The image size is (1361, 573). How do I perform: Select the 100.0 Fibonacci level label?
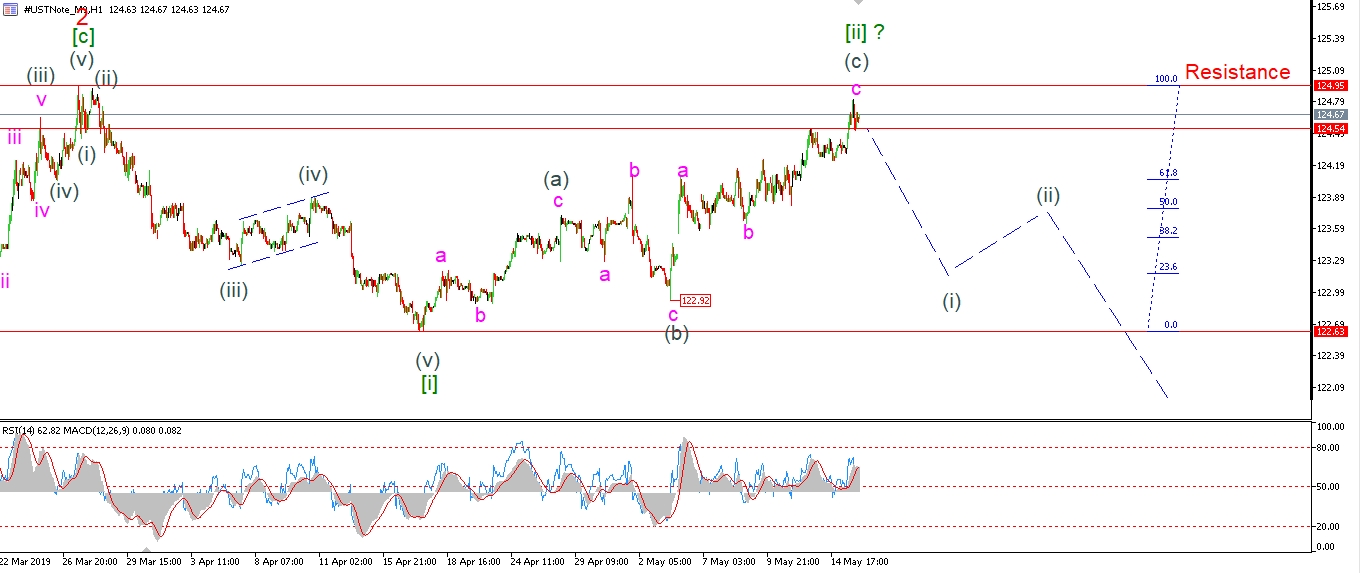tap(1165, 78)
